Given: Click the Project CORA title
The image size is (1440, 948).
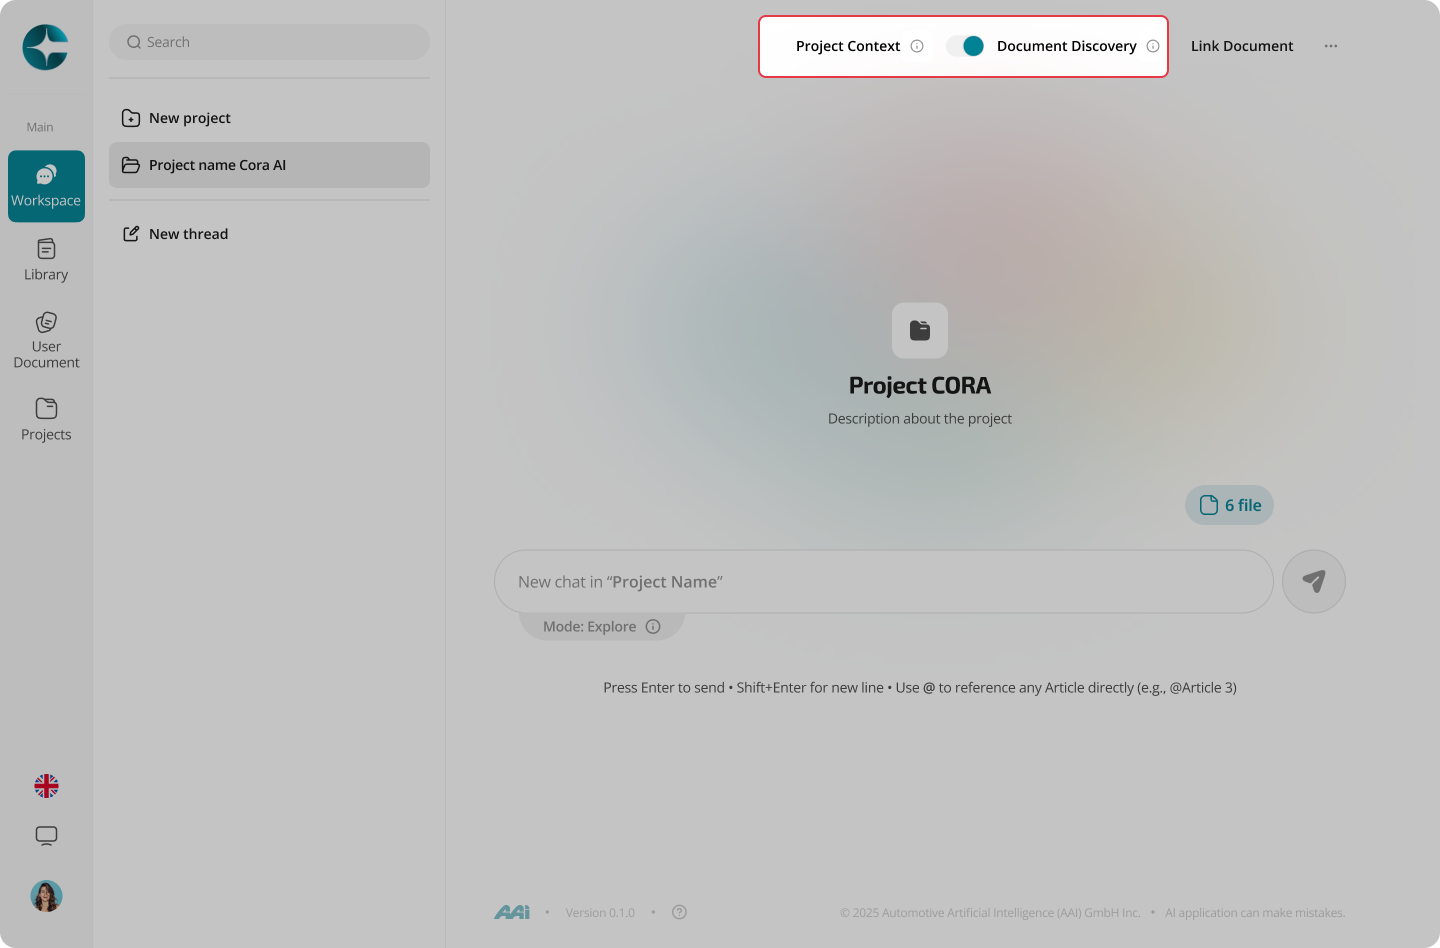Looking at the screenshot, I should click(920, 386).
